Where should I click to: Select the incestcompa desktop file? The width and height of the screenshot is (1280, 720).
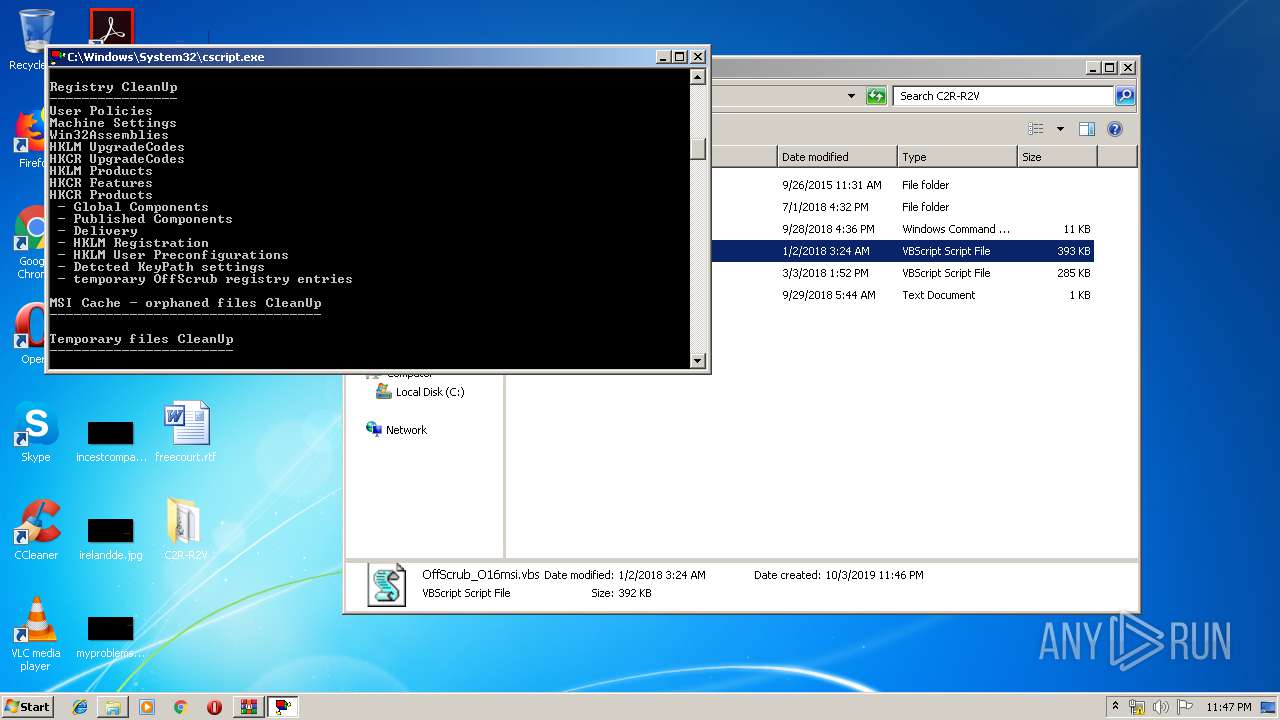(110, 440)
